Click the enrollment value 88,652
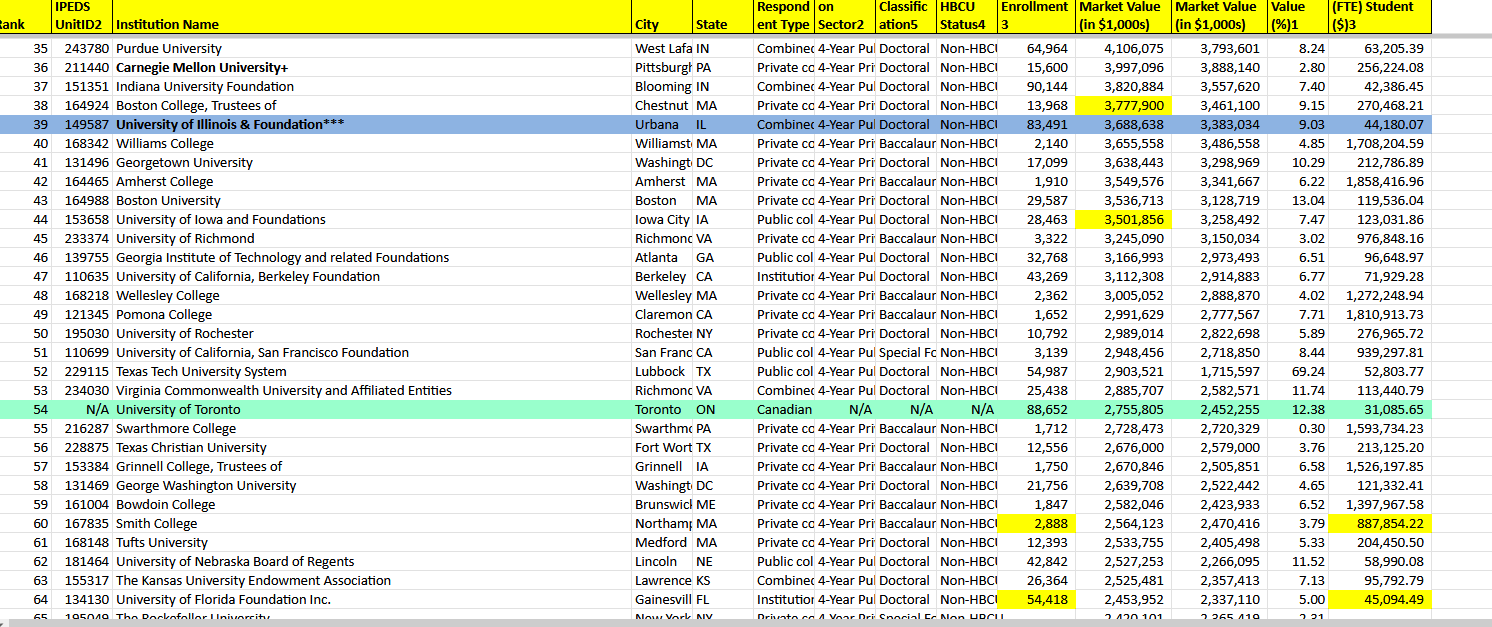 coord(1035,409)
